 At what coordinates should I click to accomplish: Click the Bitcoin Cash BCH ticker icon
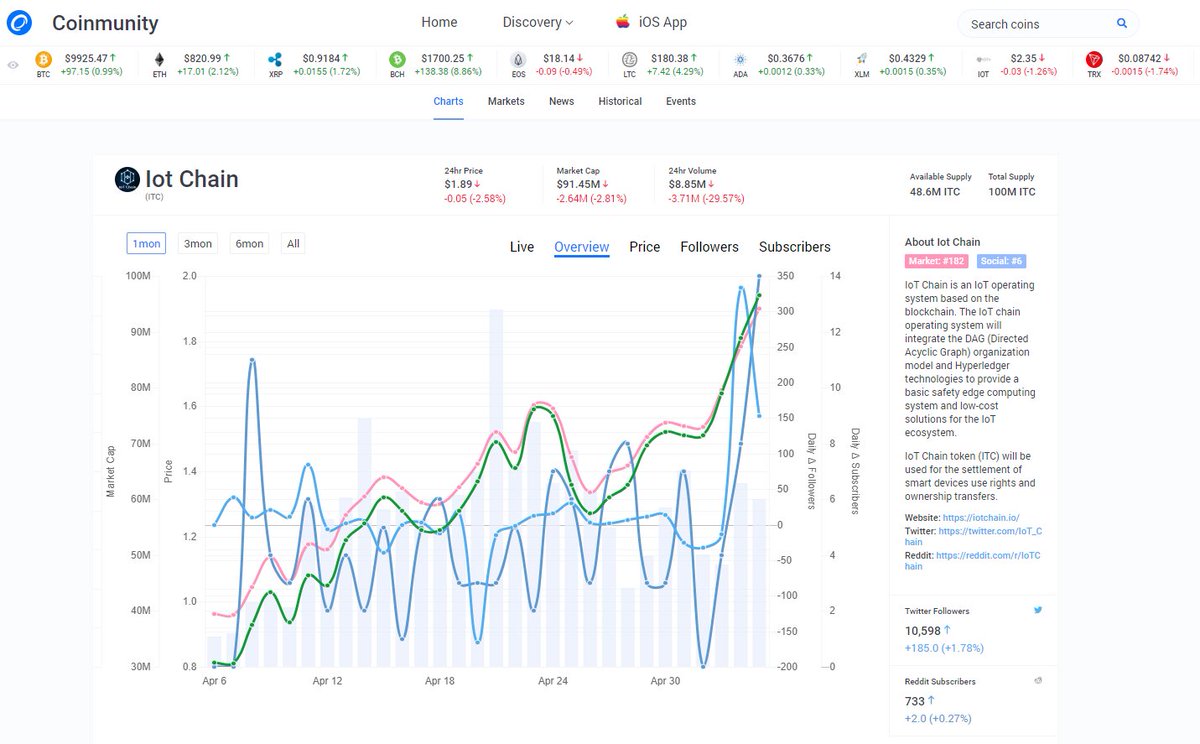[x=397, y=60]
